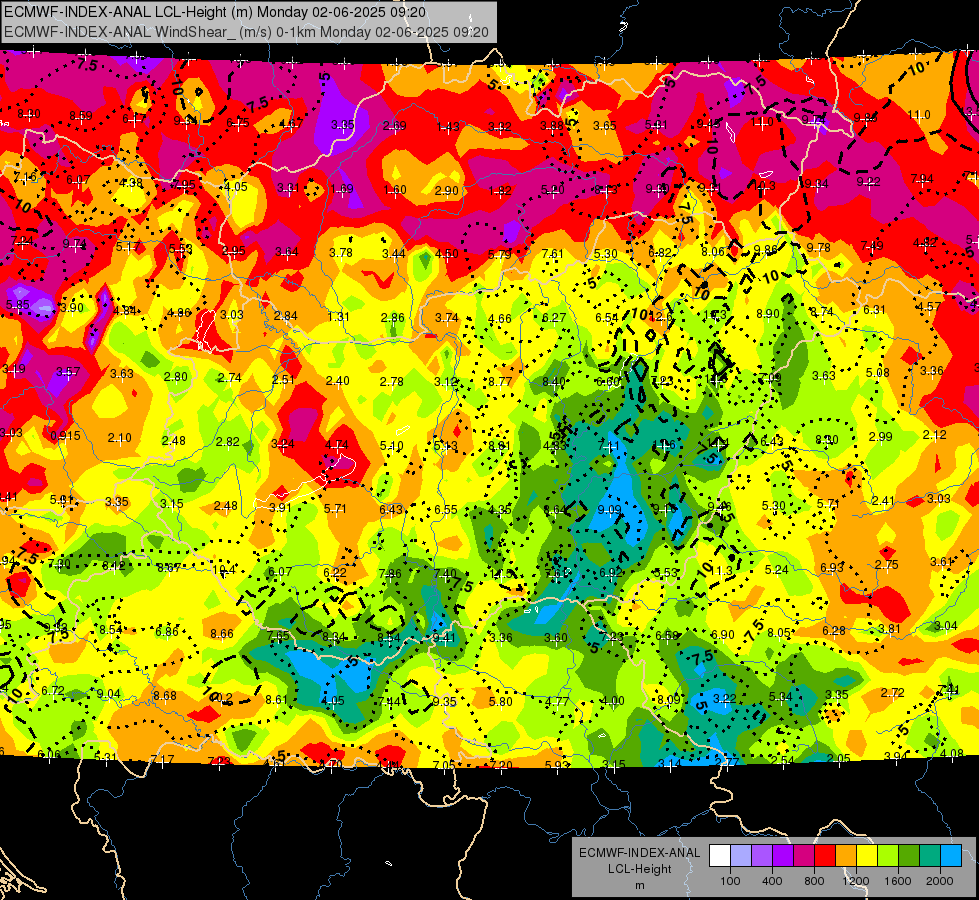Image resolution: width=979 pixels, height=900 pixels.
Task: Click the wind shear value 5.80
Action: [x=501, y=702]
